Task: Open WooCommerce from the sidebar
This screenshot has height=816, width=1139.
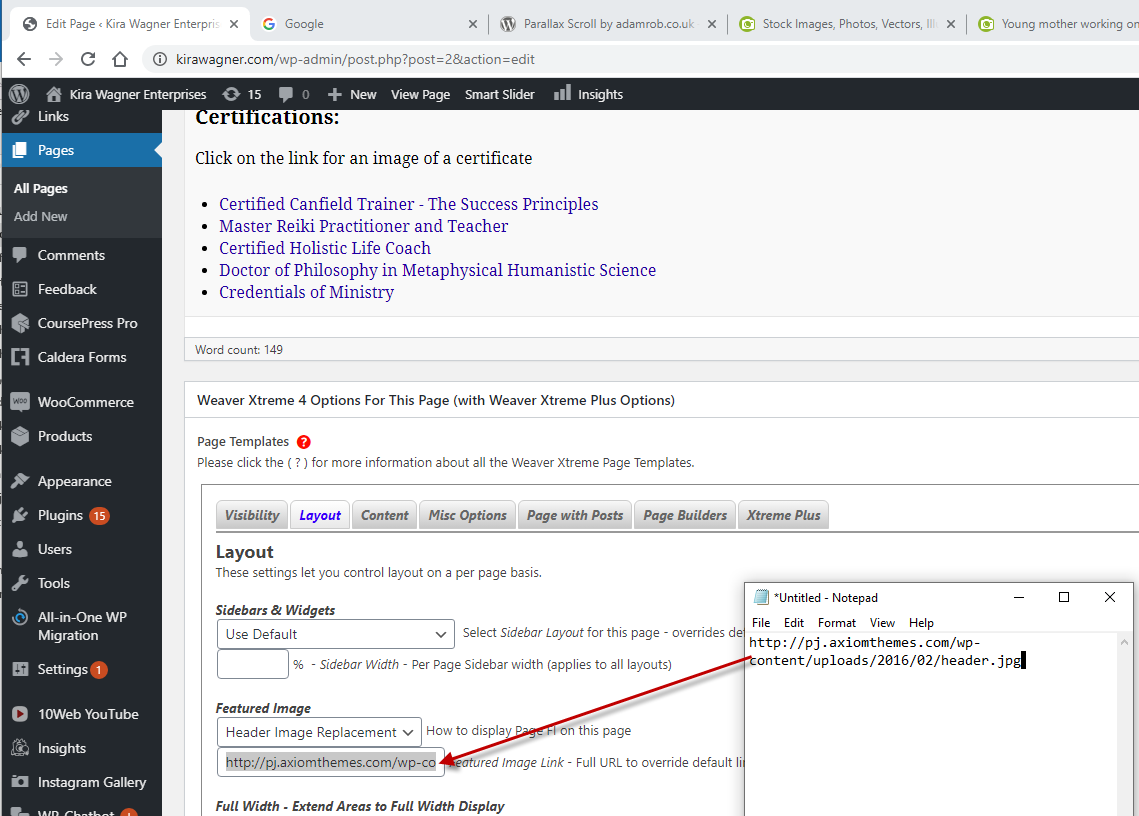Action: [x=85, y=402]
